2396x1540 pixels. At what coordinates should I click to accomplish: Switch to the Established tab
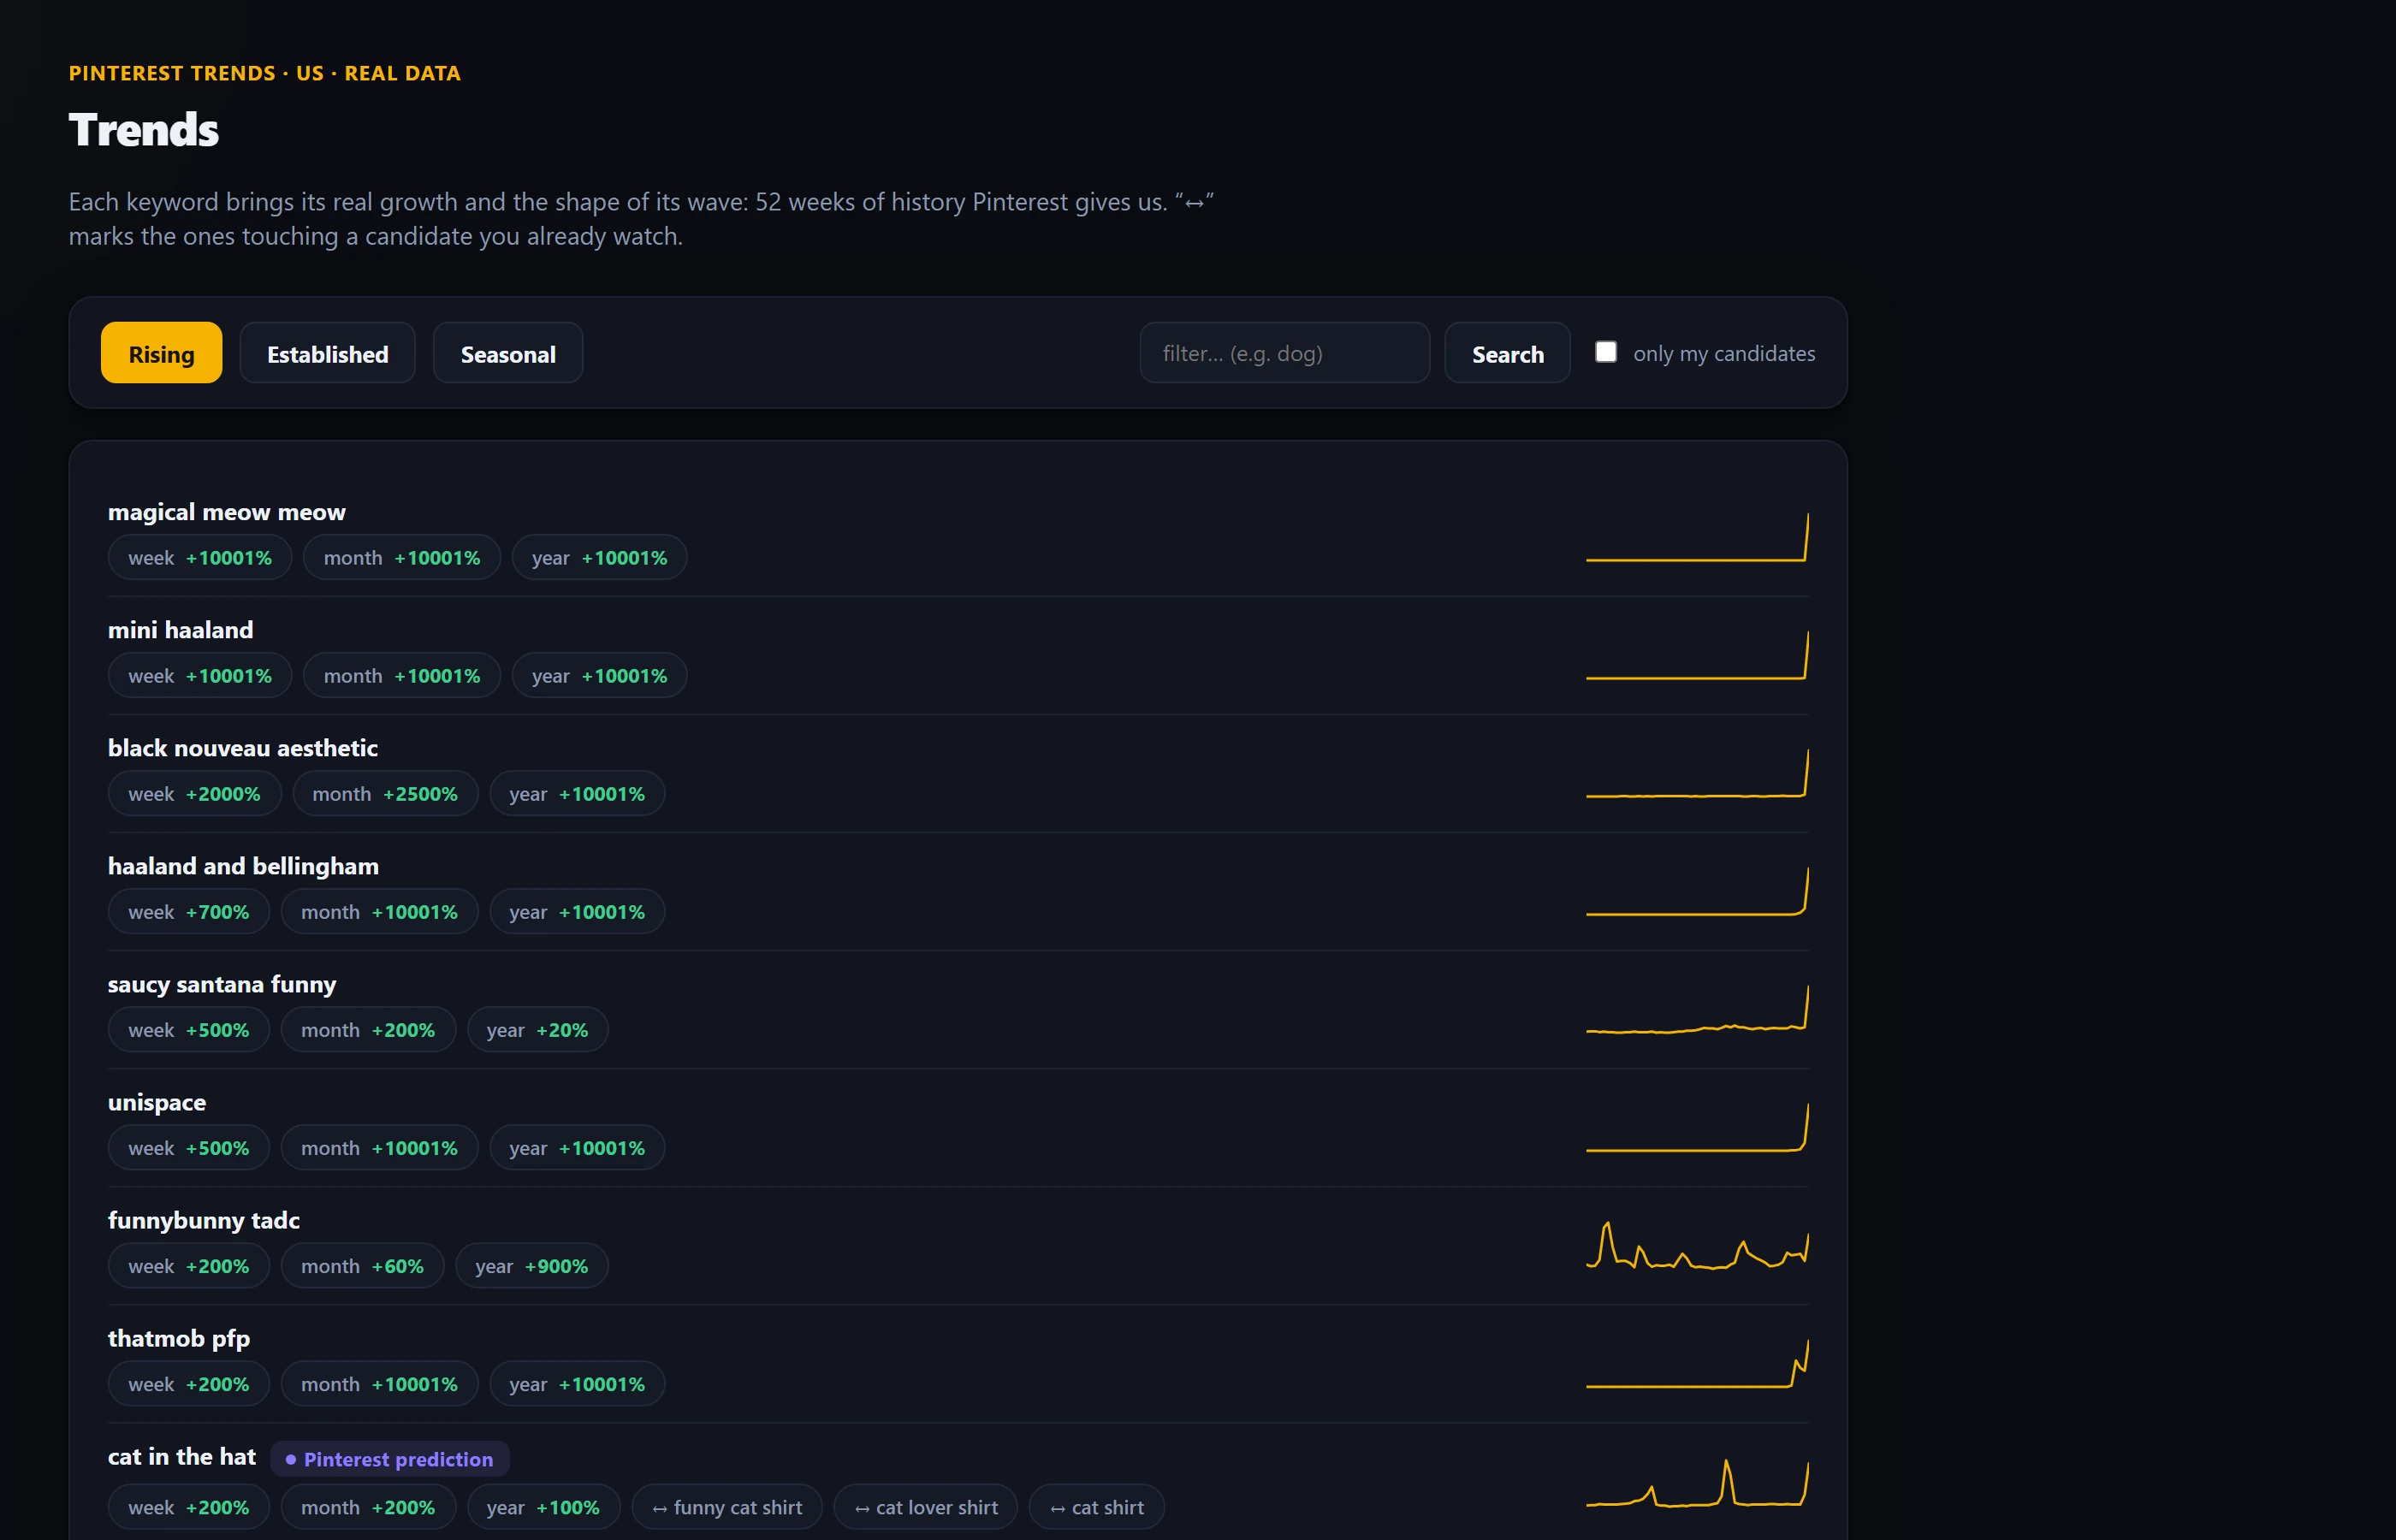coord(327,353)
